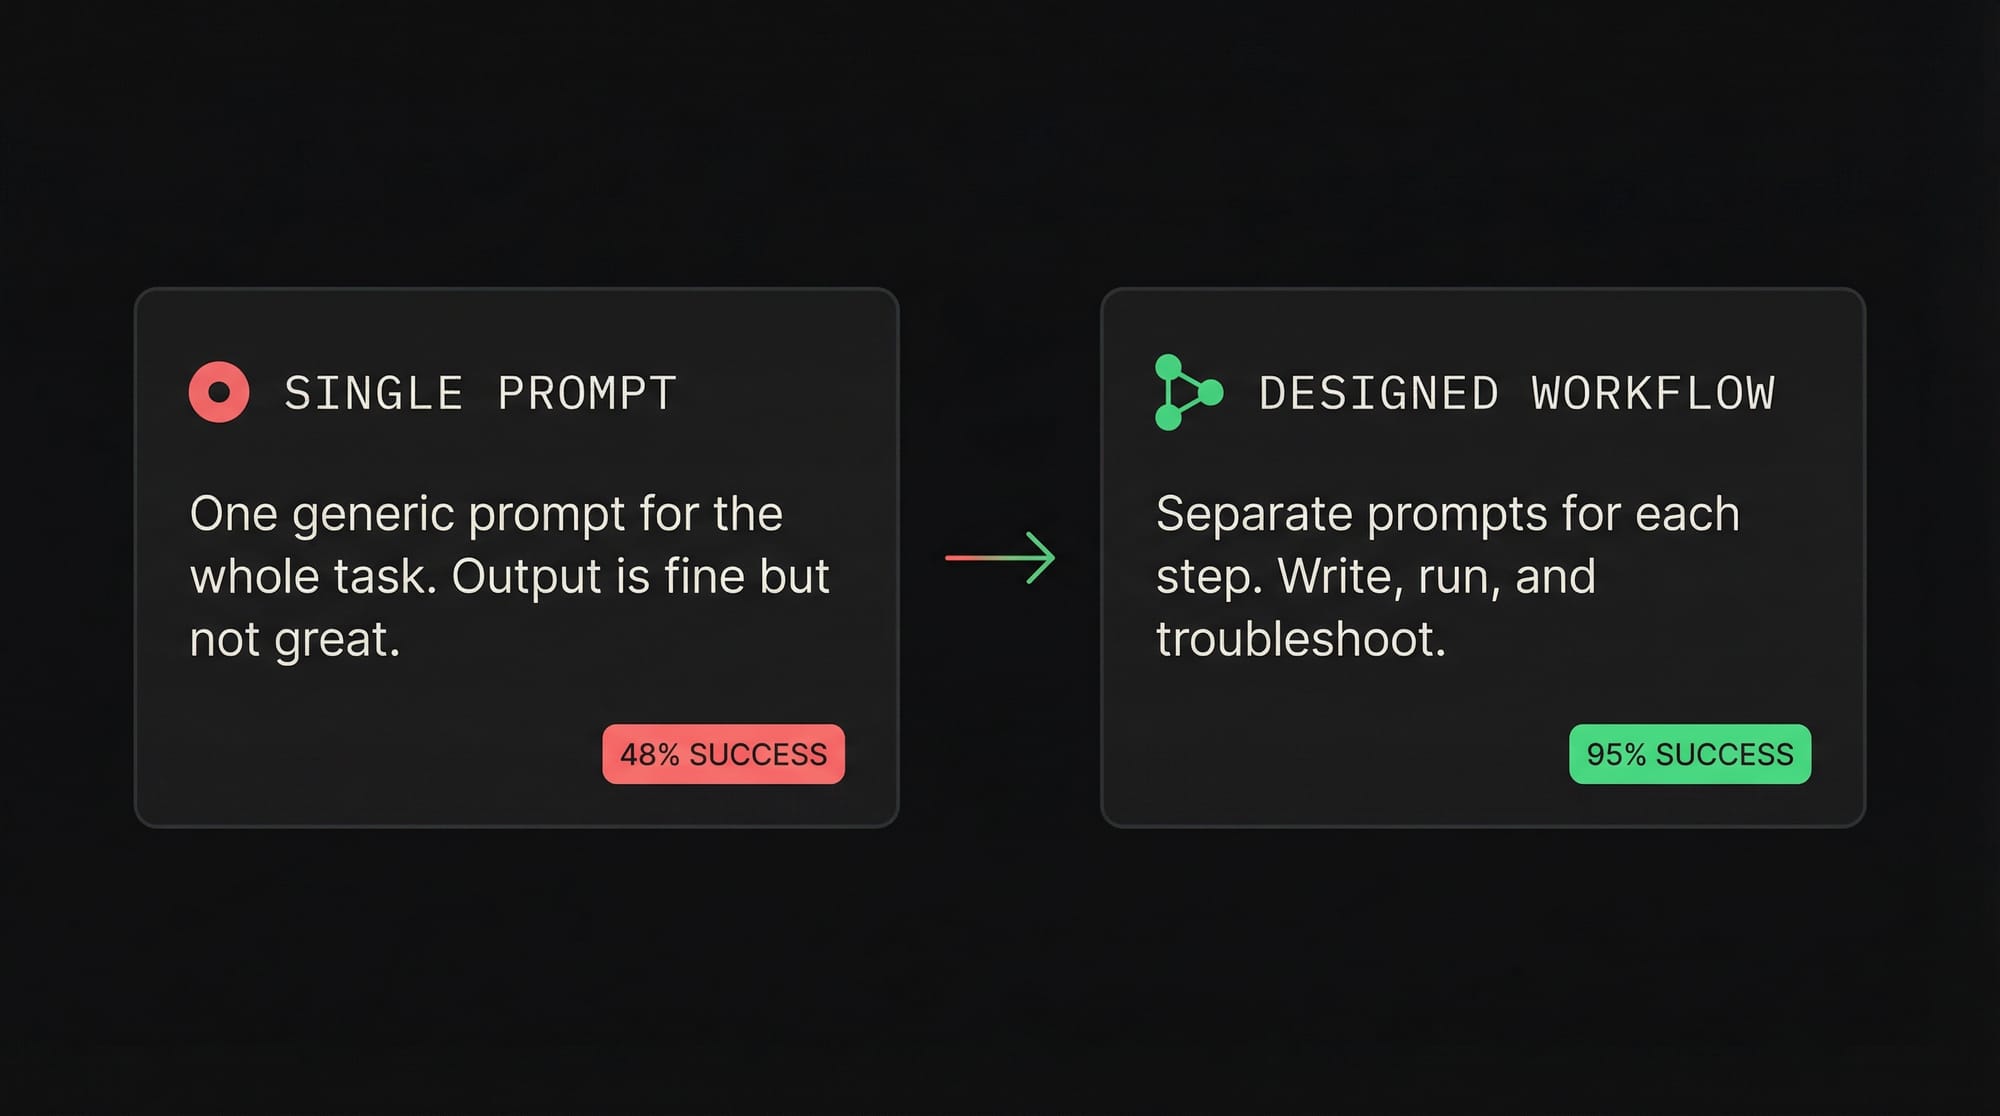Click the text "not great."
The height and width of the screenshot is (1116, 2000).
[x=295, y=640]
